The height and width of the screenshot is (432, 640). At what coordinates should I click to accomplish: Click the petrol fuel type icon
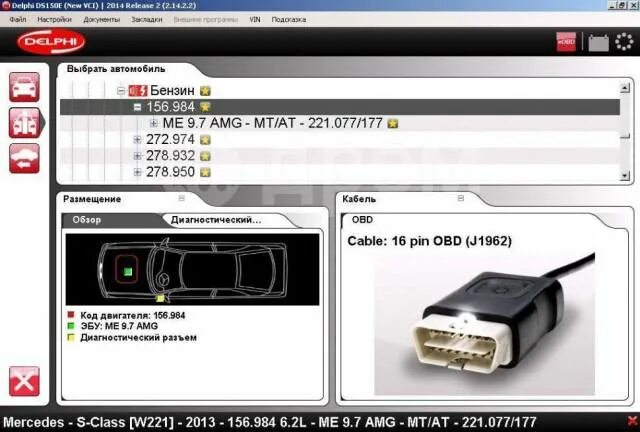[138, 91]
